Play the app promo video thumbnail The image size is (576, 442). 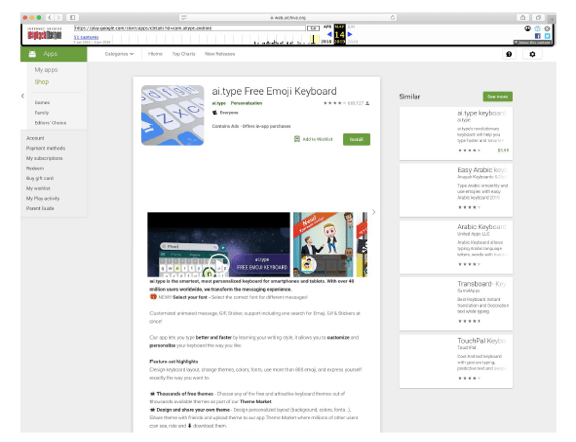[x=219, y=244]
